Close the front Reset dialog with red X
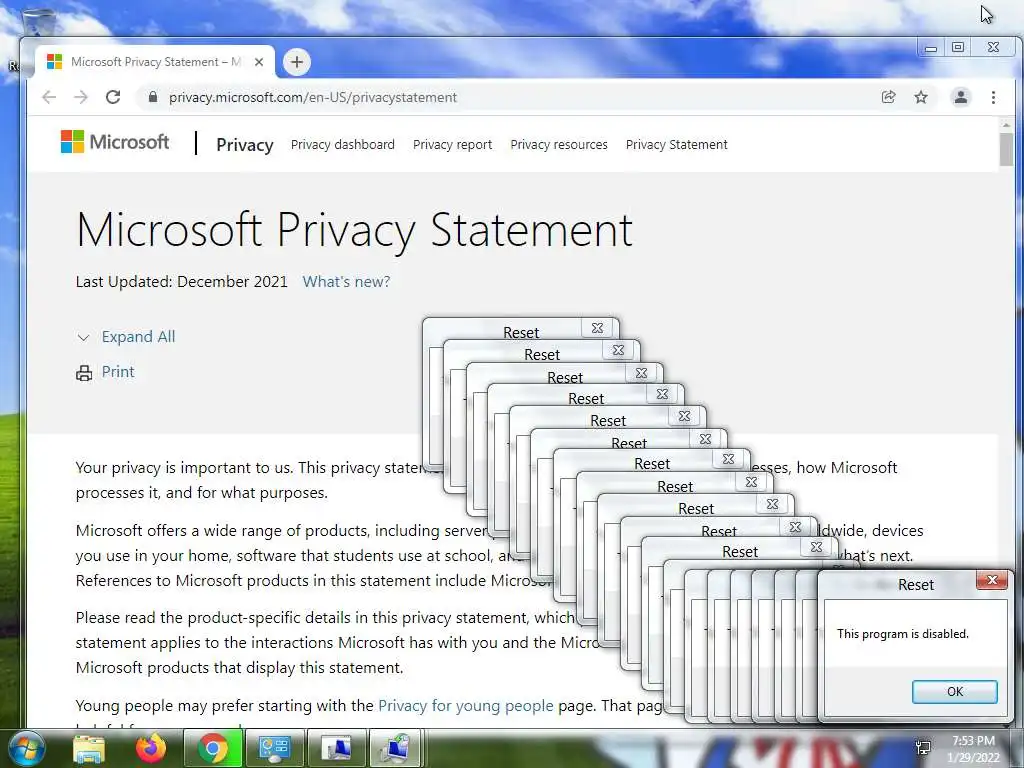1024x768 pixels. point(992,580)
